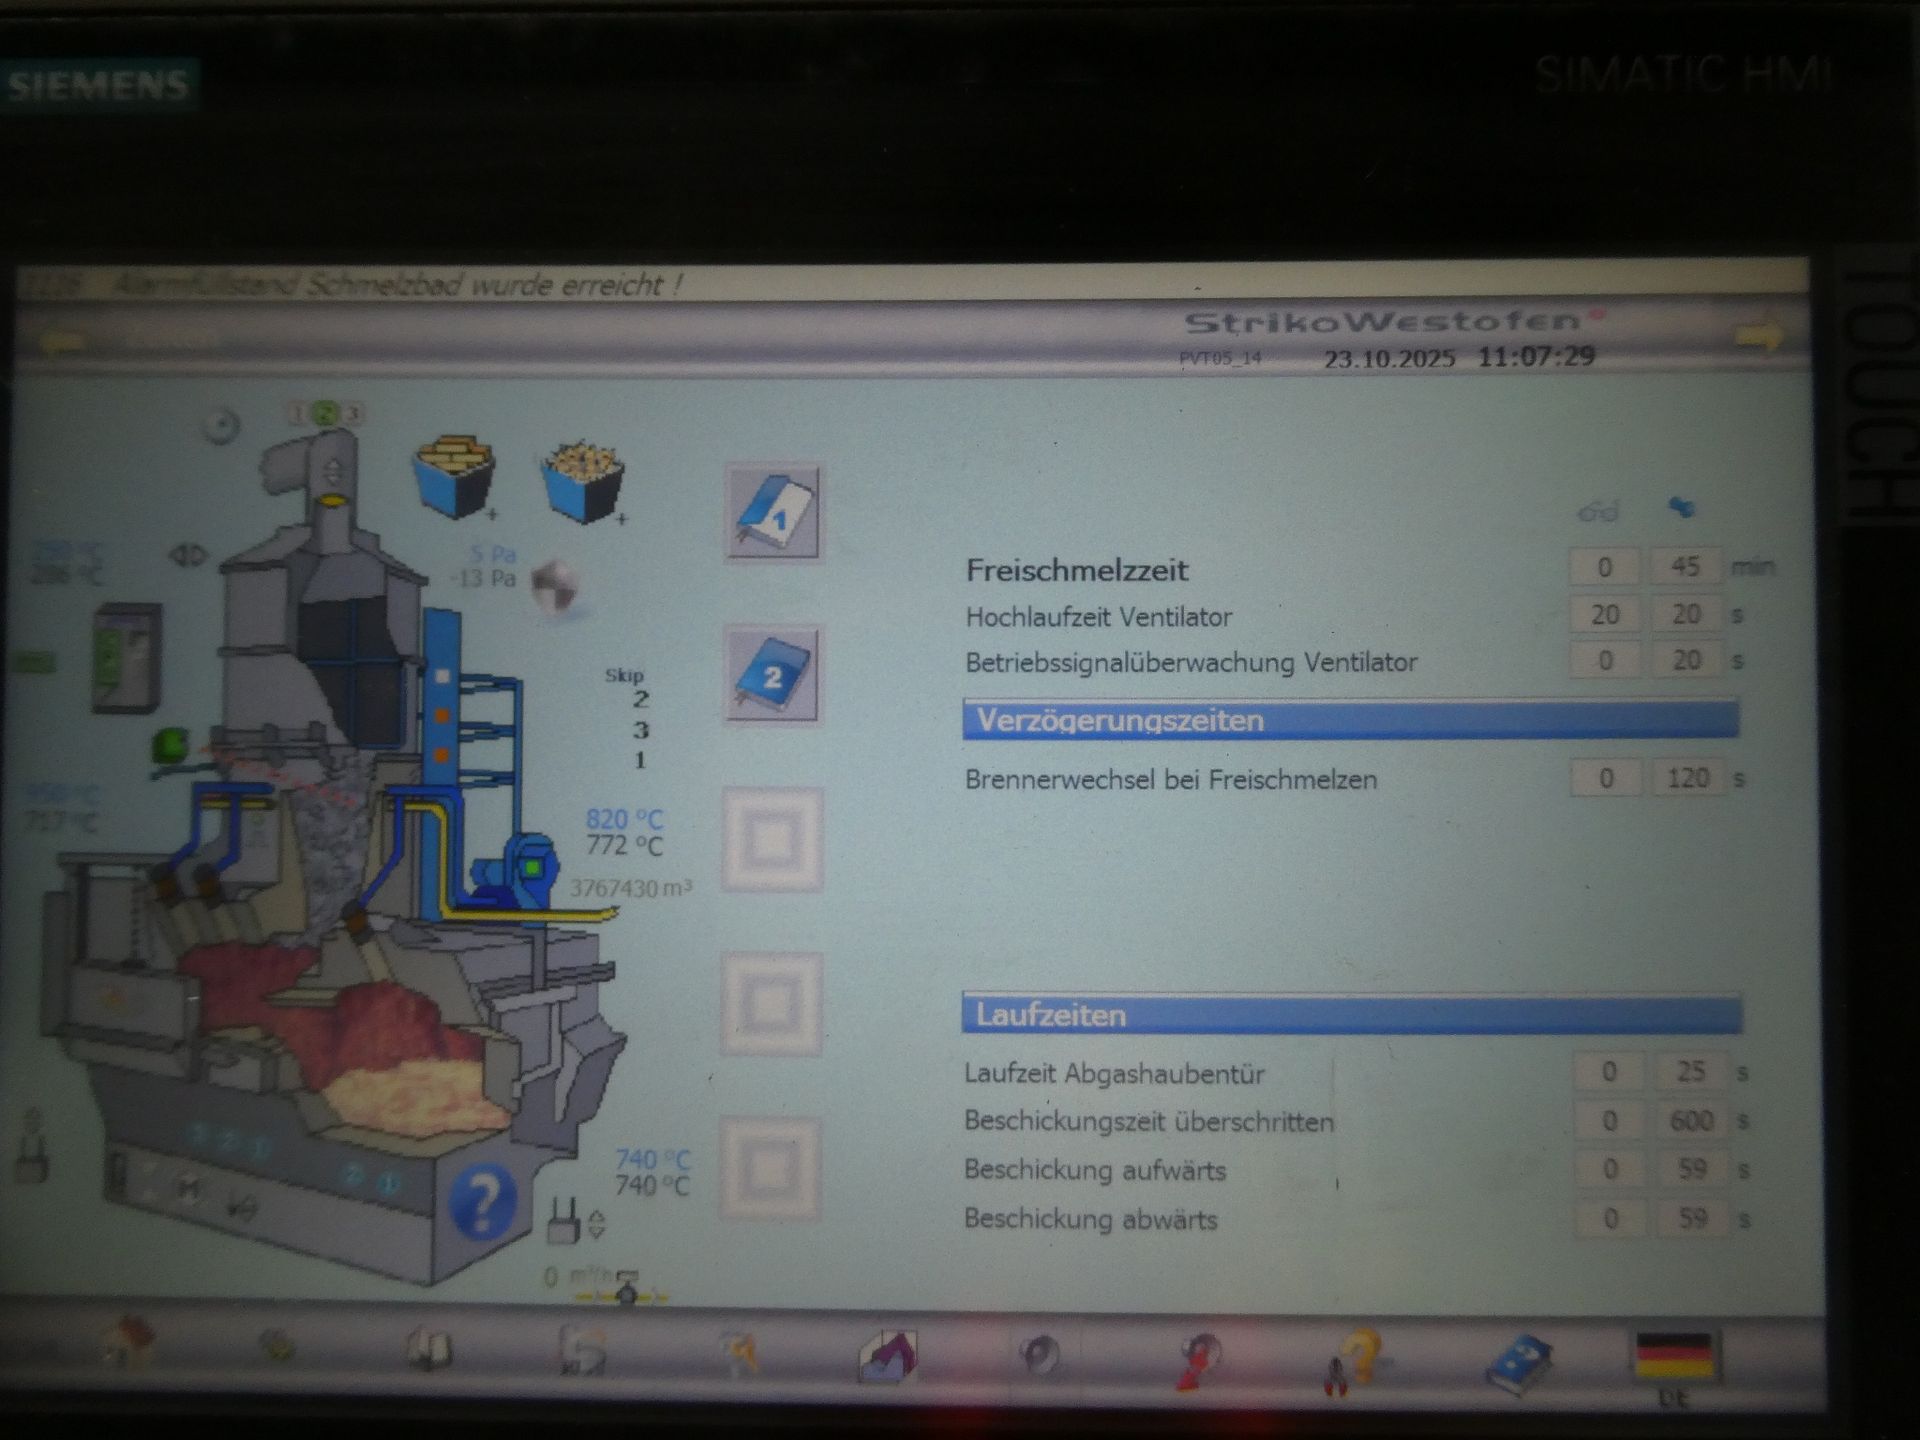Go back with the left arrow
The height and width of the screenshot is (1440, 1920).
pyautogui.click(x=62, y=341)
